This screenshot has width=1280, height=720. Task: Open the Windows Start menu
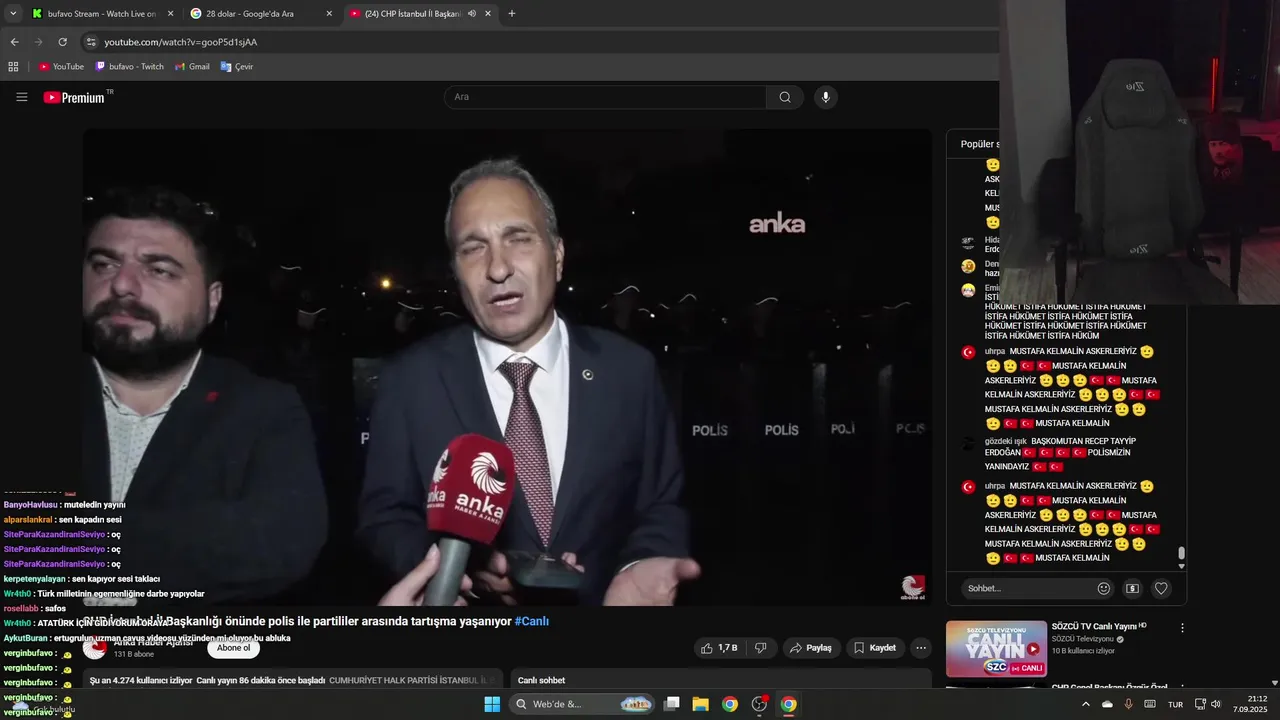click(492, 704)
